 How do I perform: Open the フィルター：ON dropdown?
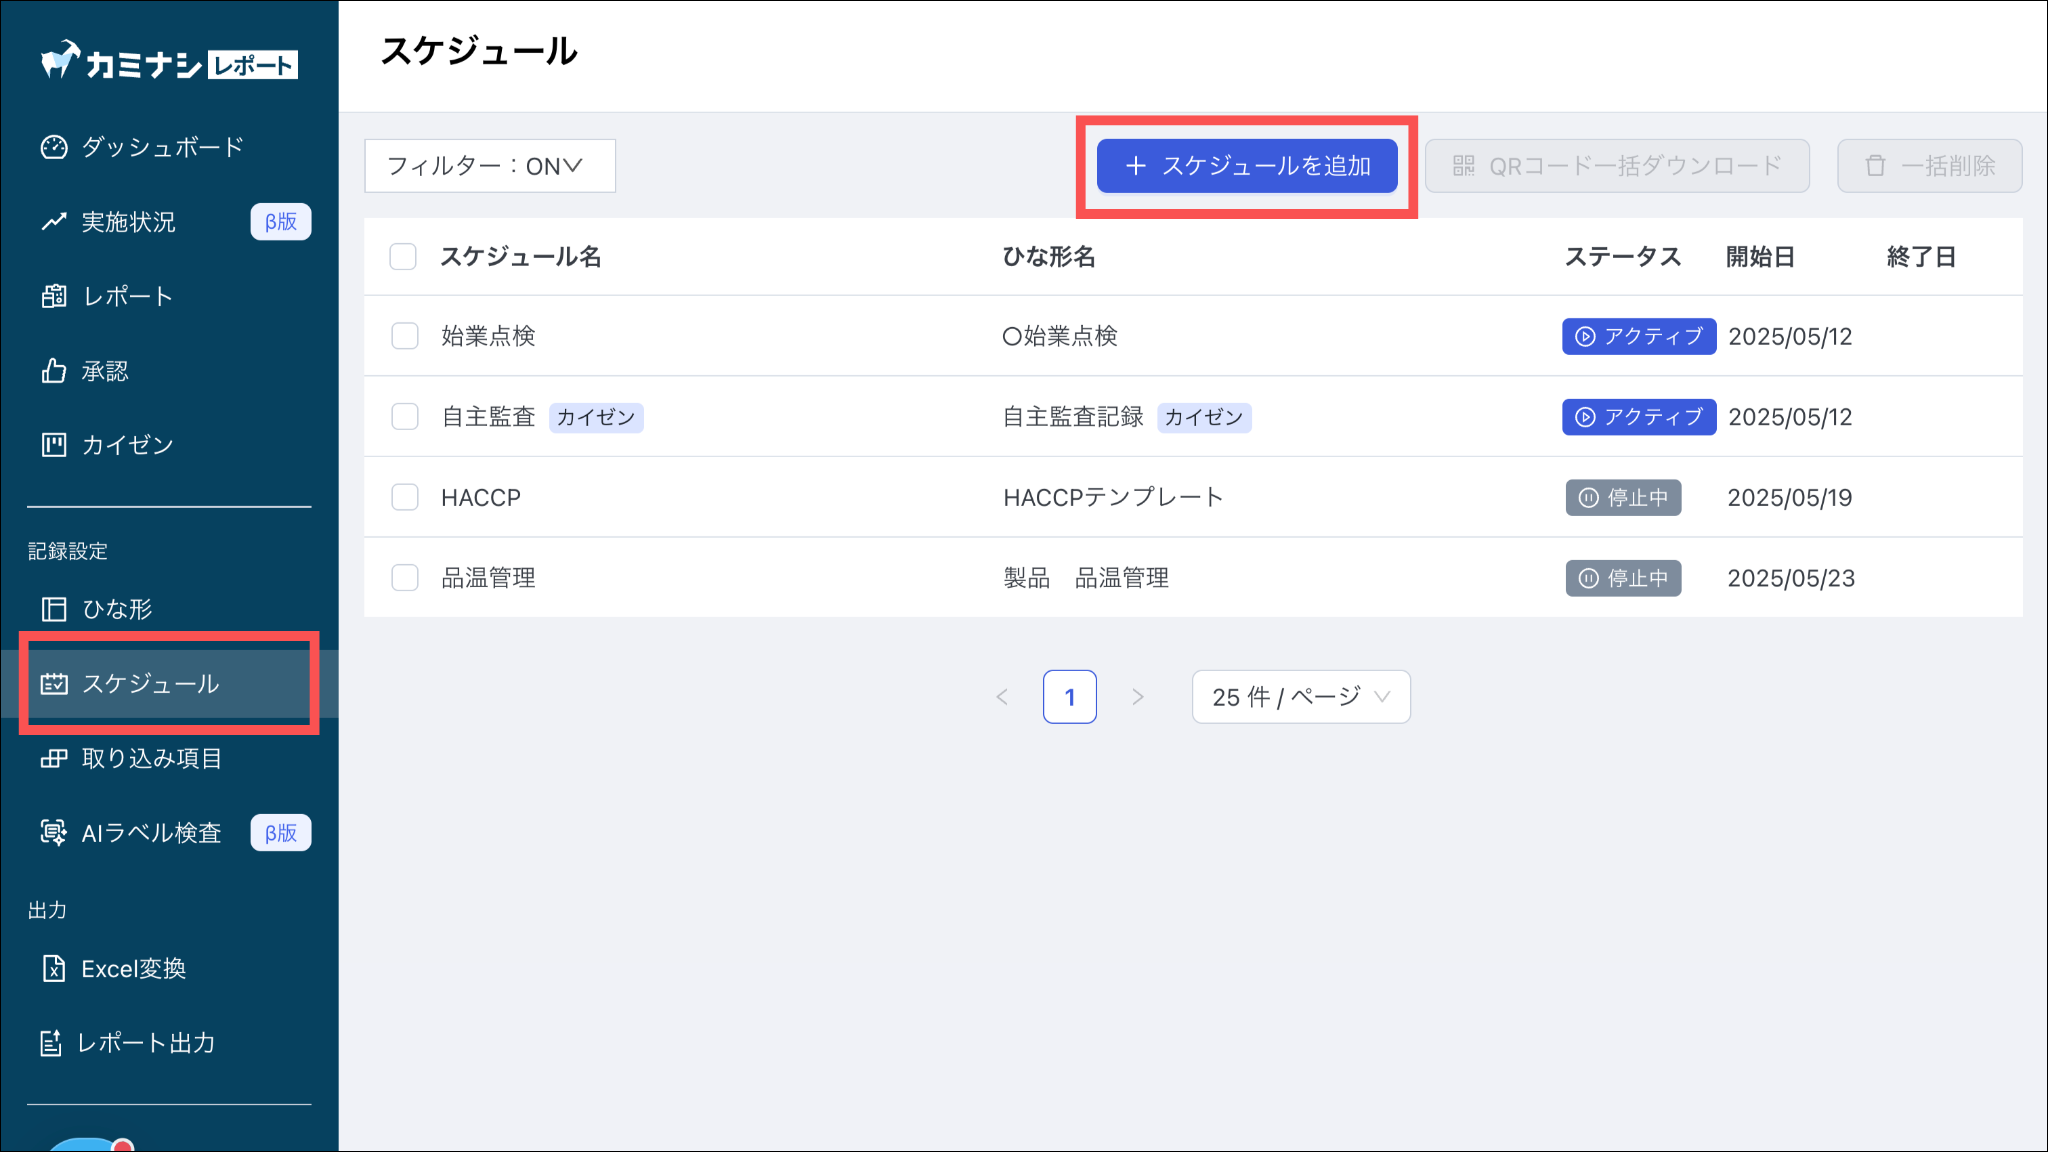pos(489,166)
